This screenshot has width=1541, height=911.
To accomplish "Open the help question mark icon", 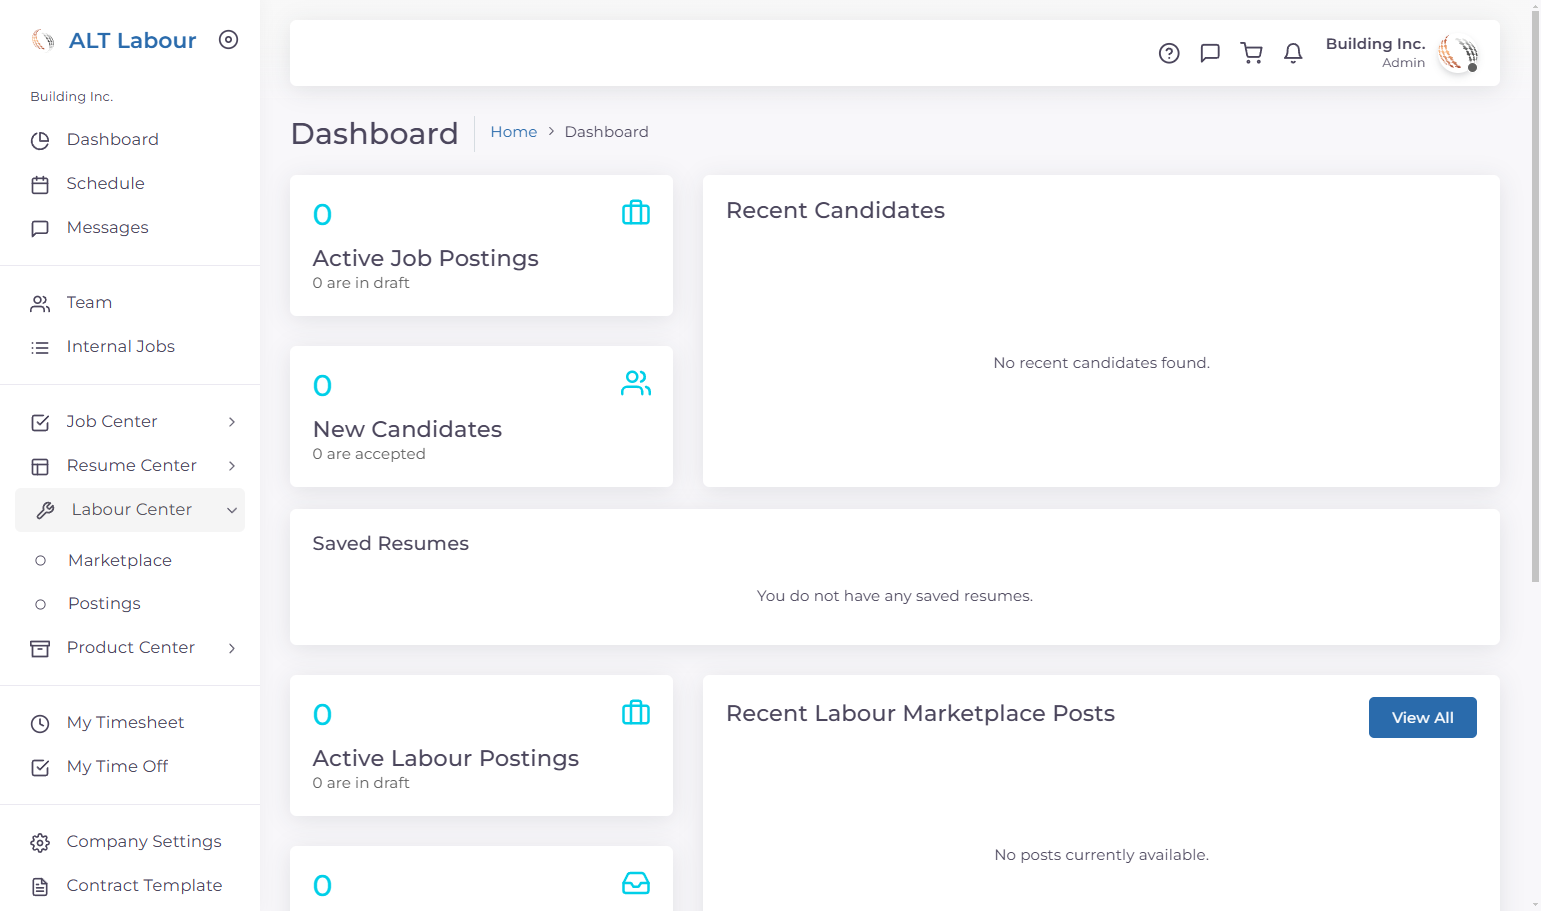I will pyautogui.click(x=1169, y=53).
